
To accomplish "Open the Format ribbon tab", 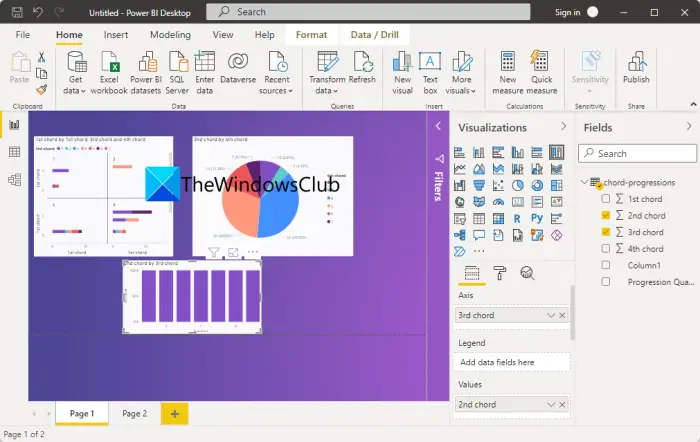I will tap(311, 35).
